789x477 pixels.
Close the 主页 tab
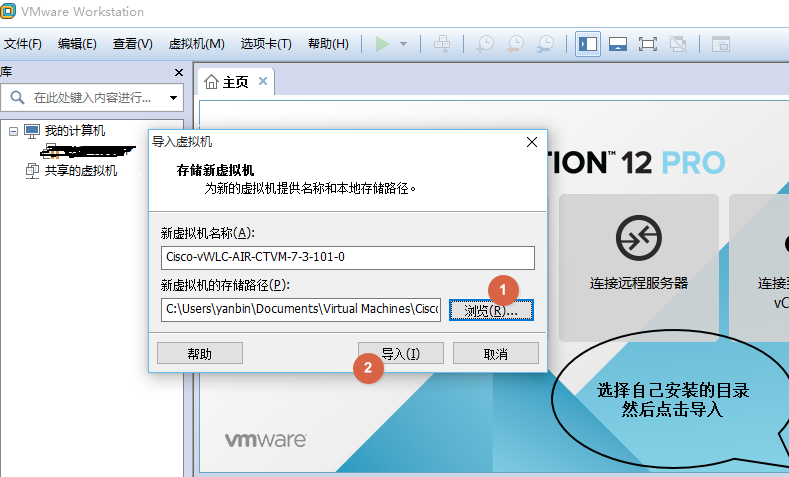pos(263,81)
